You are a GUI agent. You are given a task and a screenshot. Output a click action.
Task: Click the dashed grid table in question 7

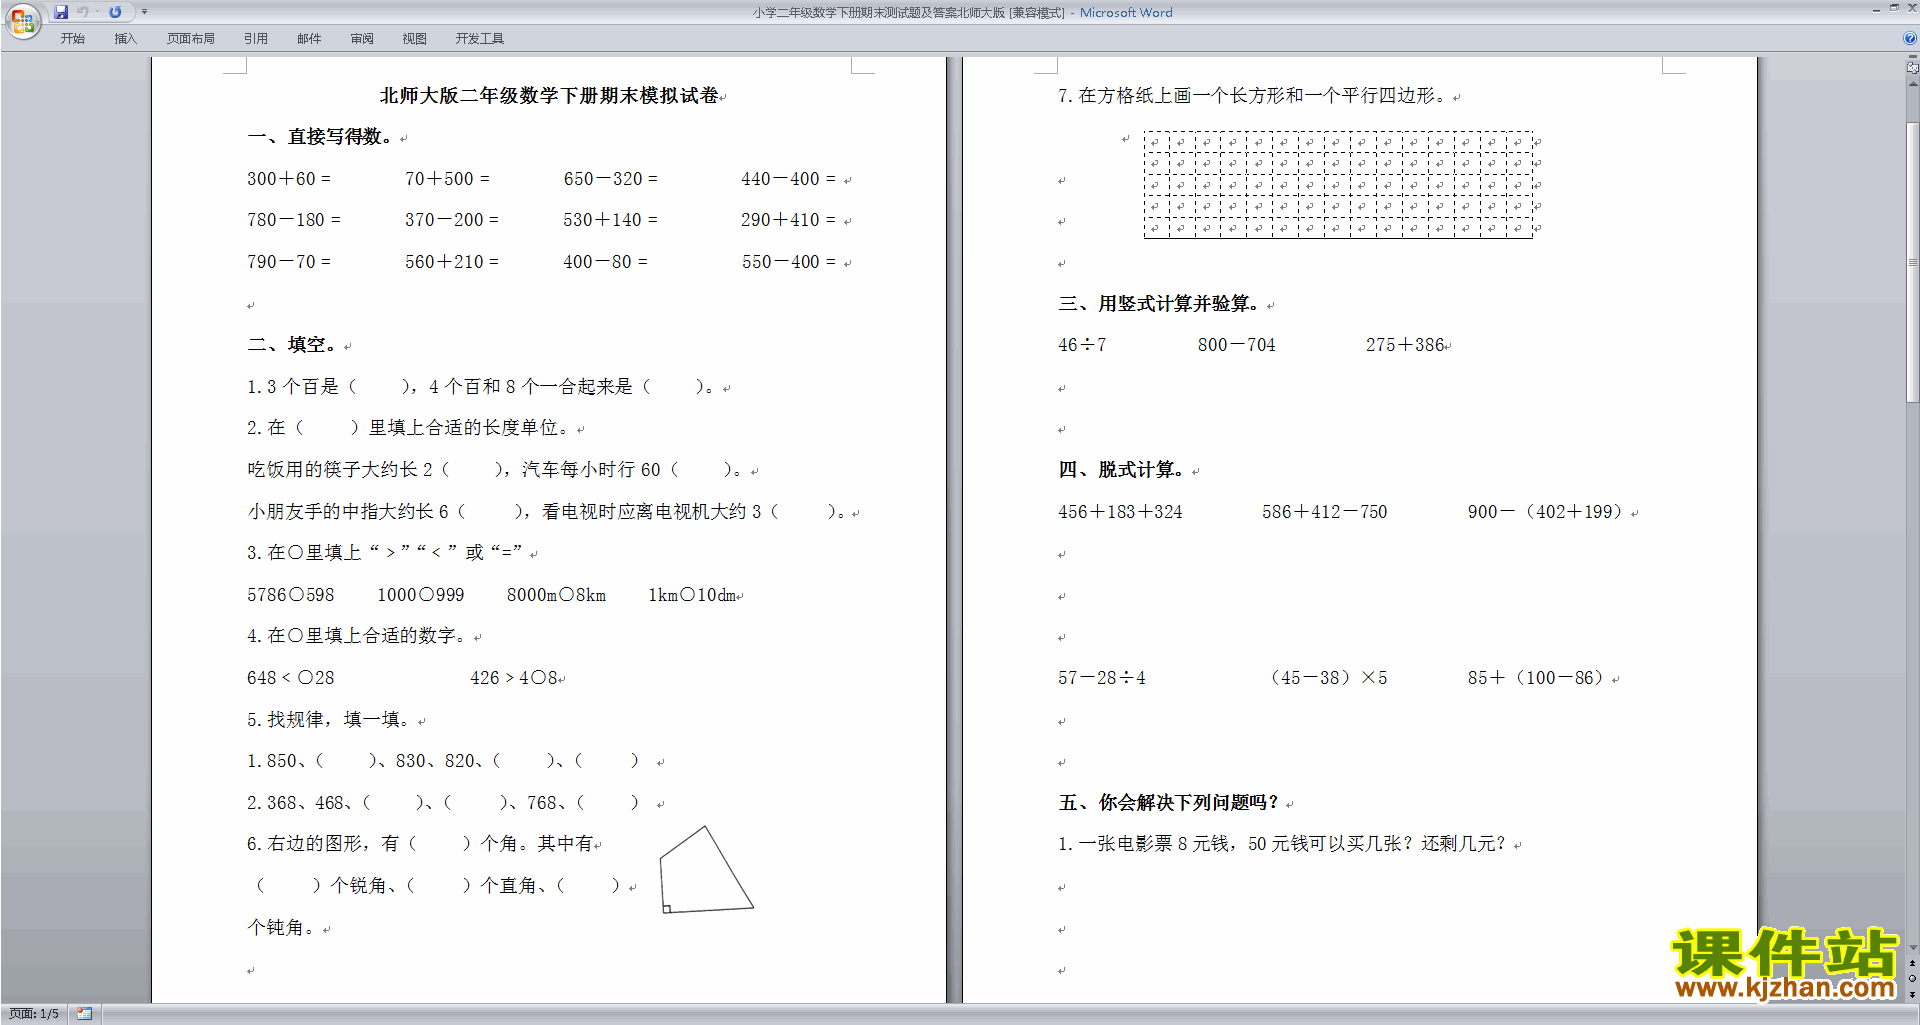click(1338, 184)
